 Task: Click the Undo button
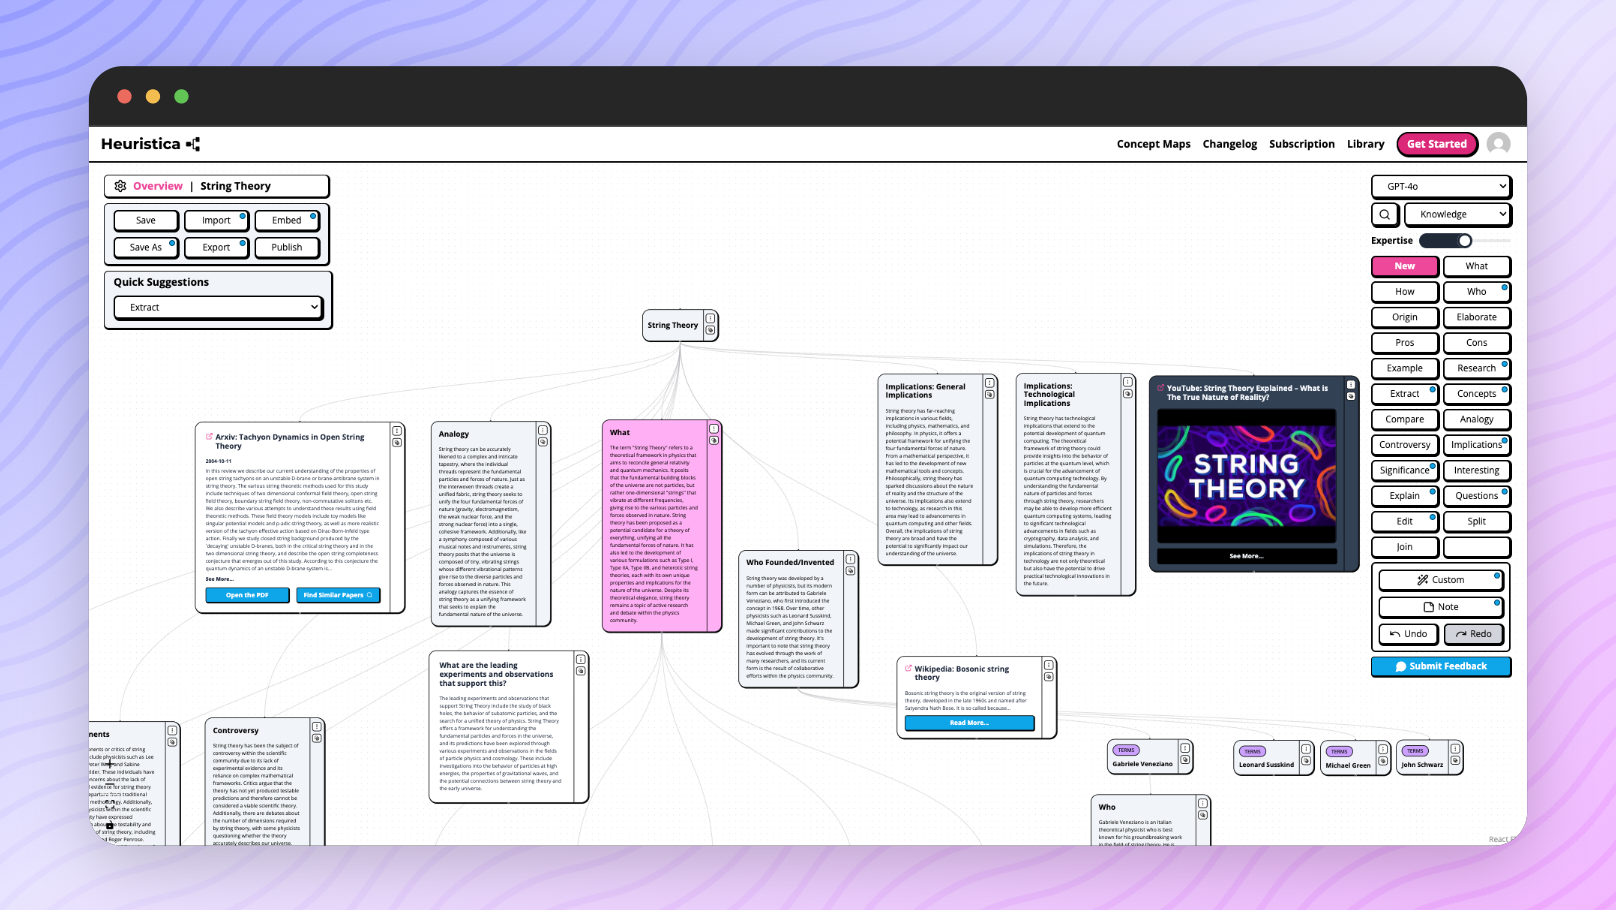[1408, 634]
